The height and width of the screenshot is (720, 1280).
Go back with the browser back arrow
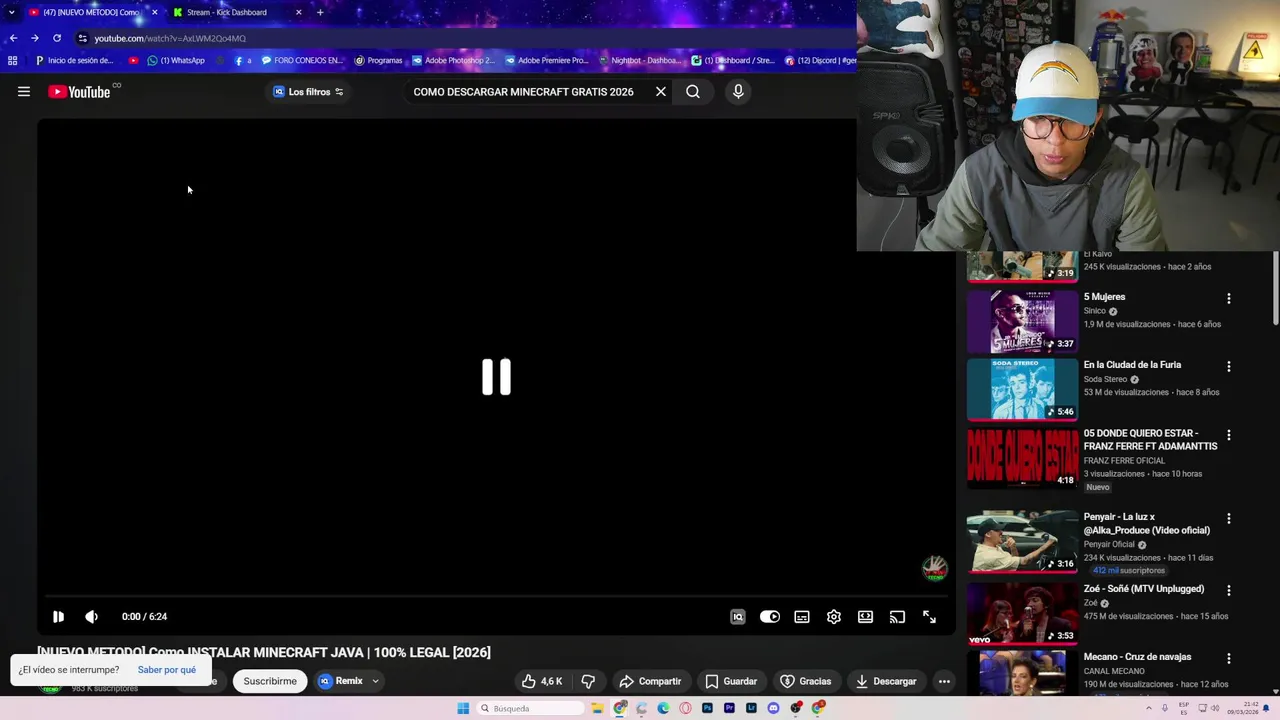tap(13, 38)
